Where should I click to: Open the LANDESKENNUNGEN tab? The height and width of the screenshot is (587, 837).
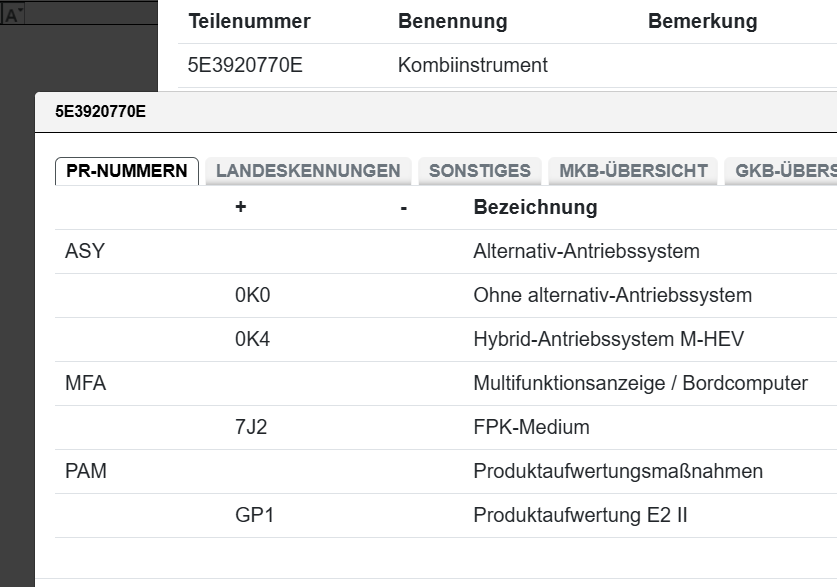coord(308,171)
